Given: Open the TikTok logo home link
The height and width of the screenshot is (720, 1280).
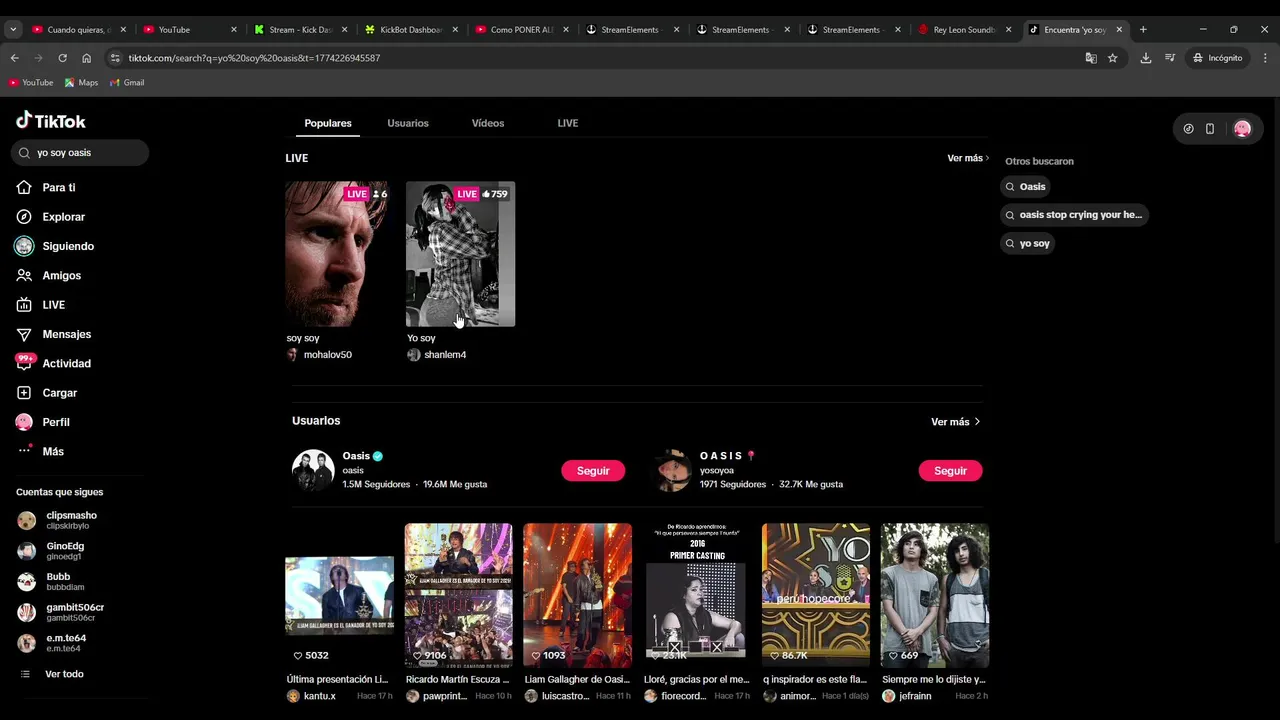Looking at the screenshot, I should click(x=51, y=121).
